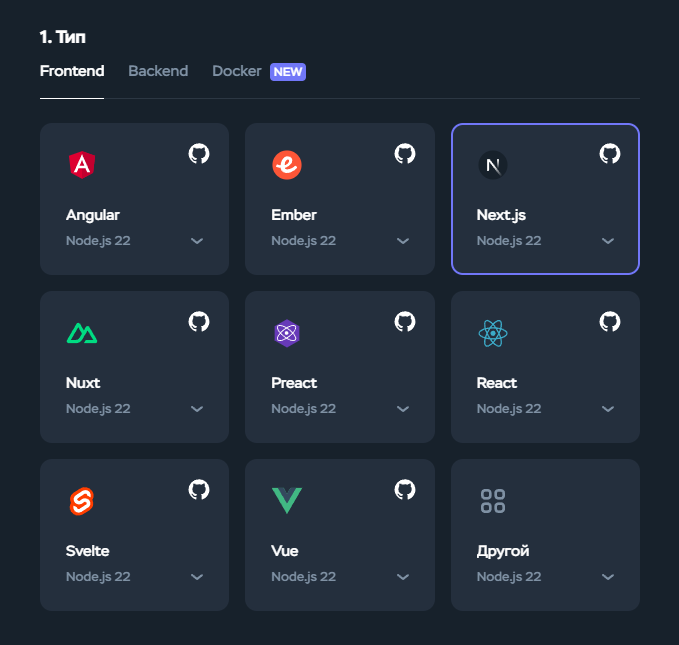Select the Другой option name
Screen dimensions: 679x645
(x=503, y=551)
